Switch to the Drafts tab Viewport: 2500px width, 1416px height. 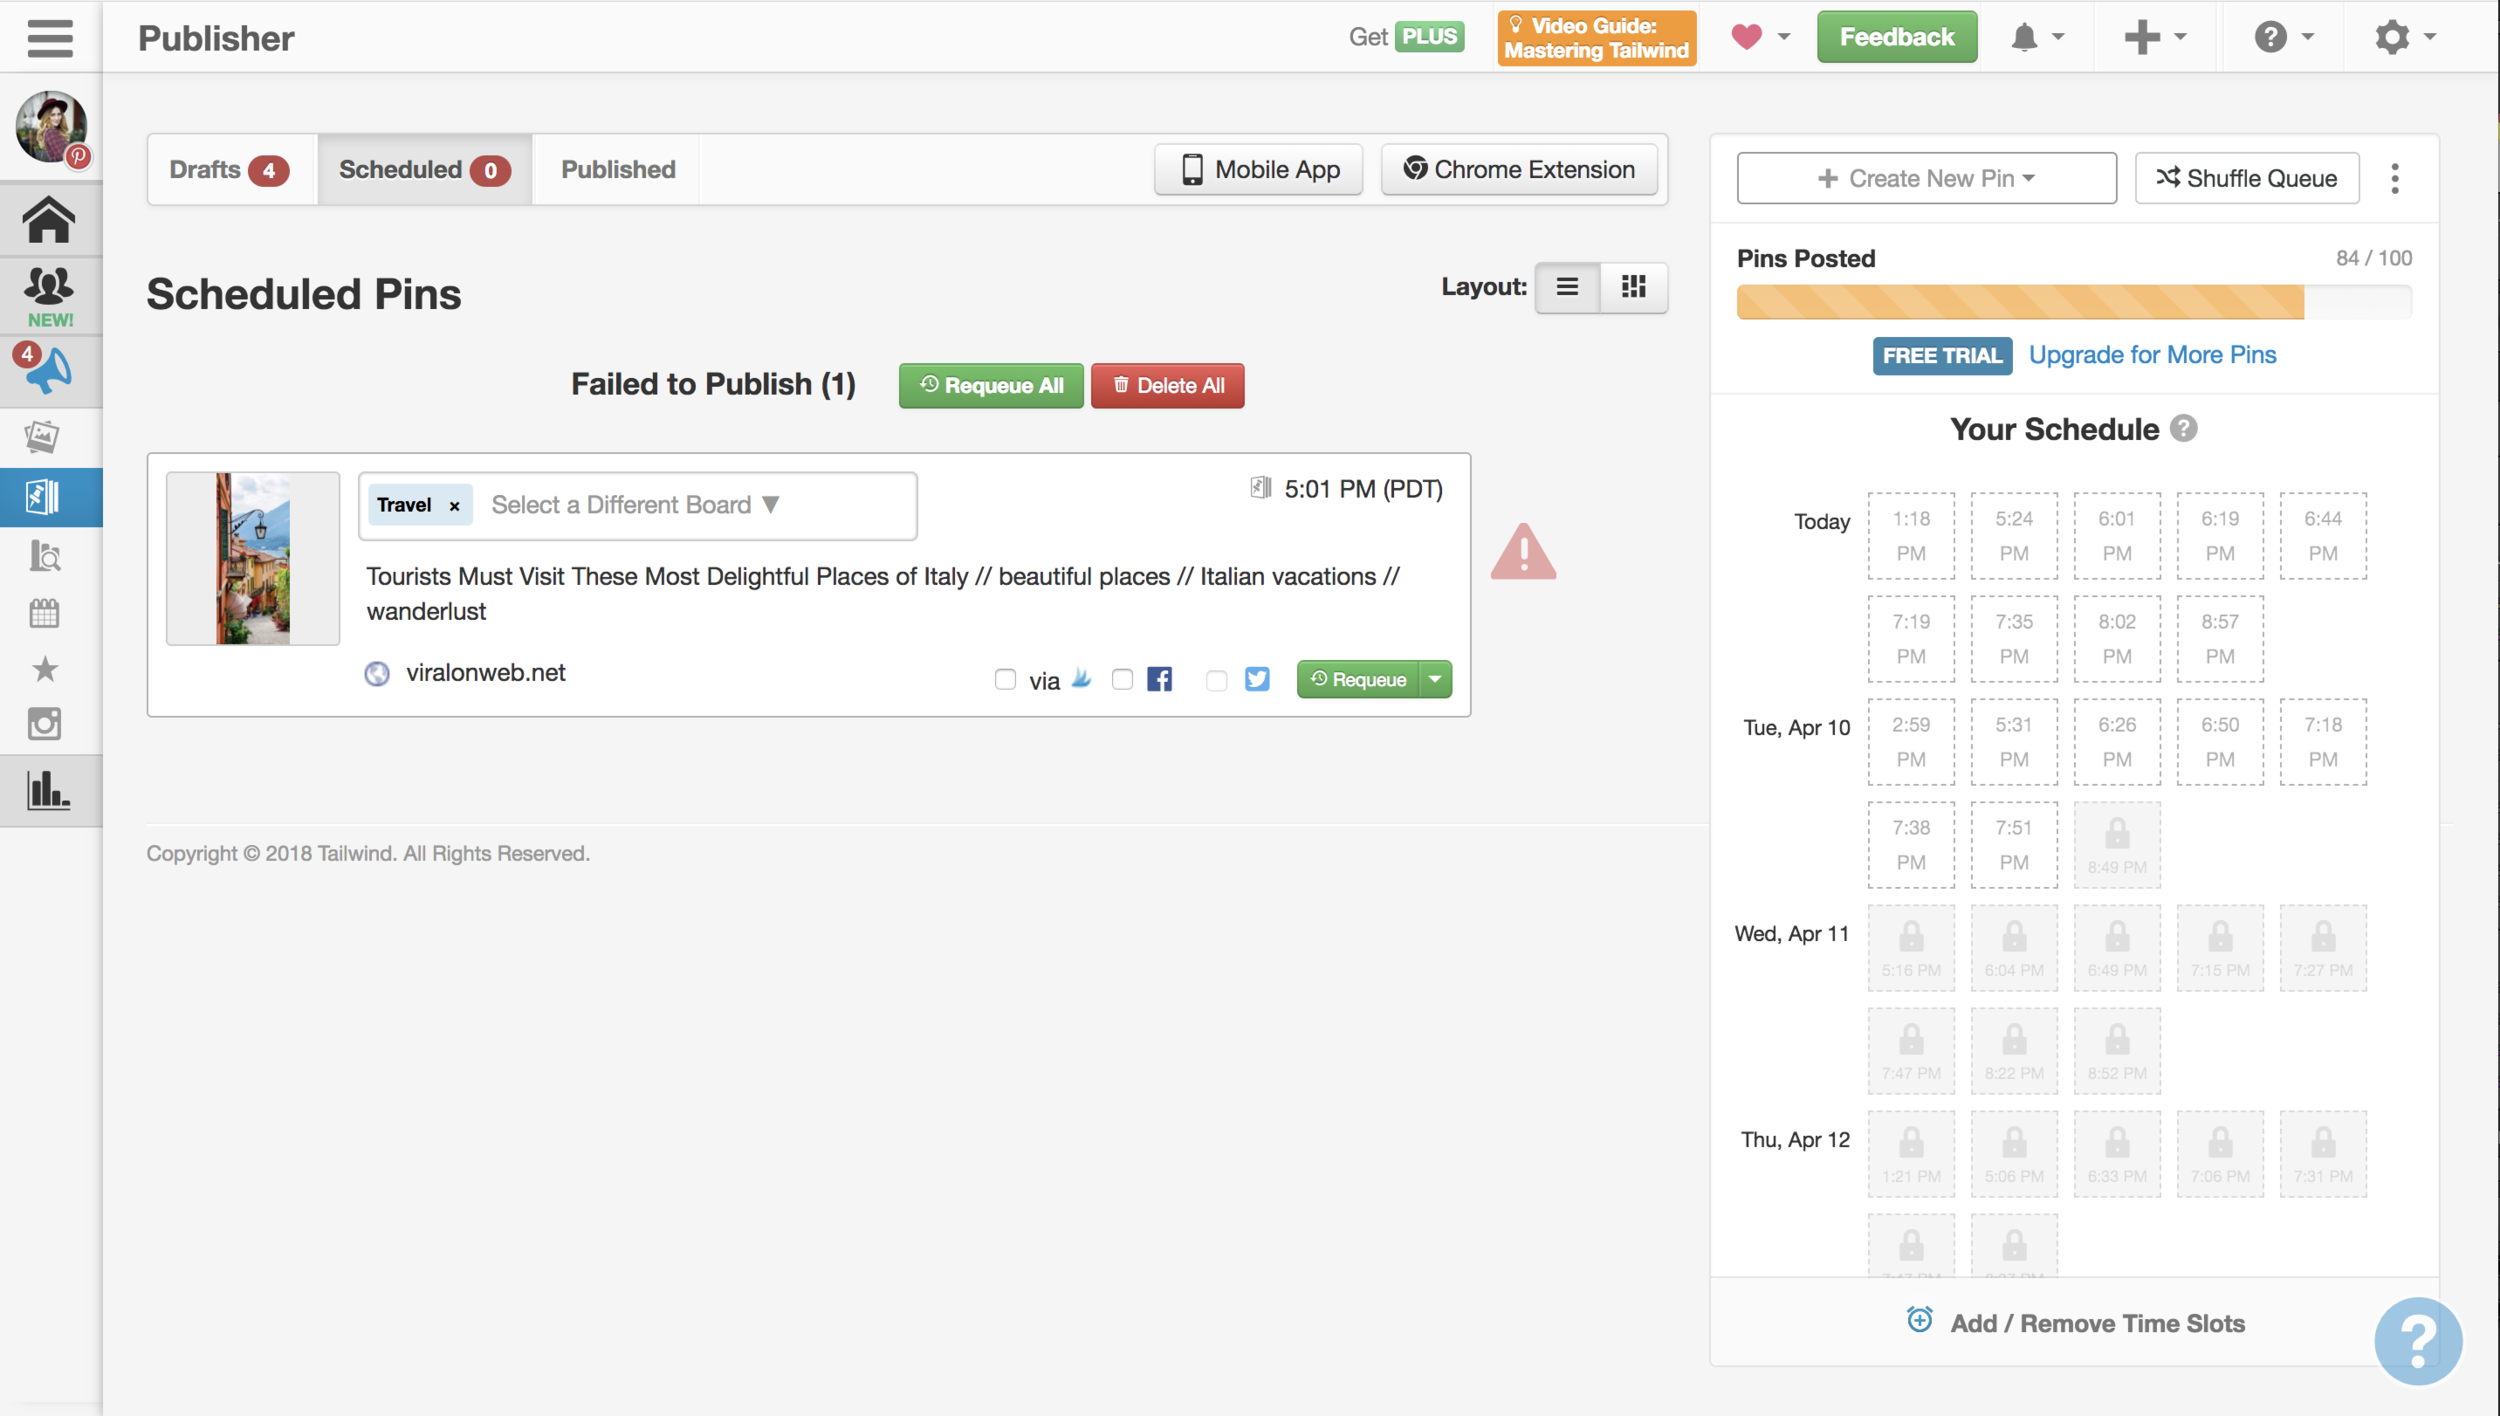(x=231, y=170)
